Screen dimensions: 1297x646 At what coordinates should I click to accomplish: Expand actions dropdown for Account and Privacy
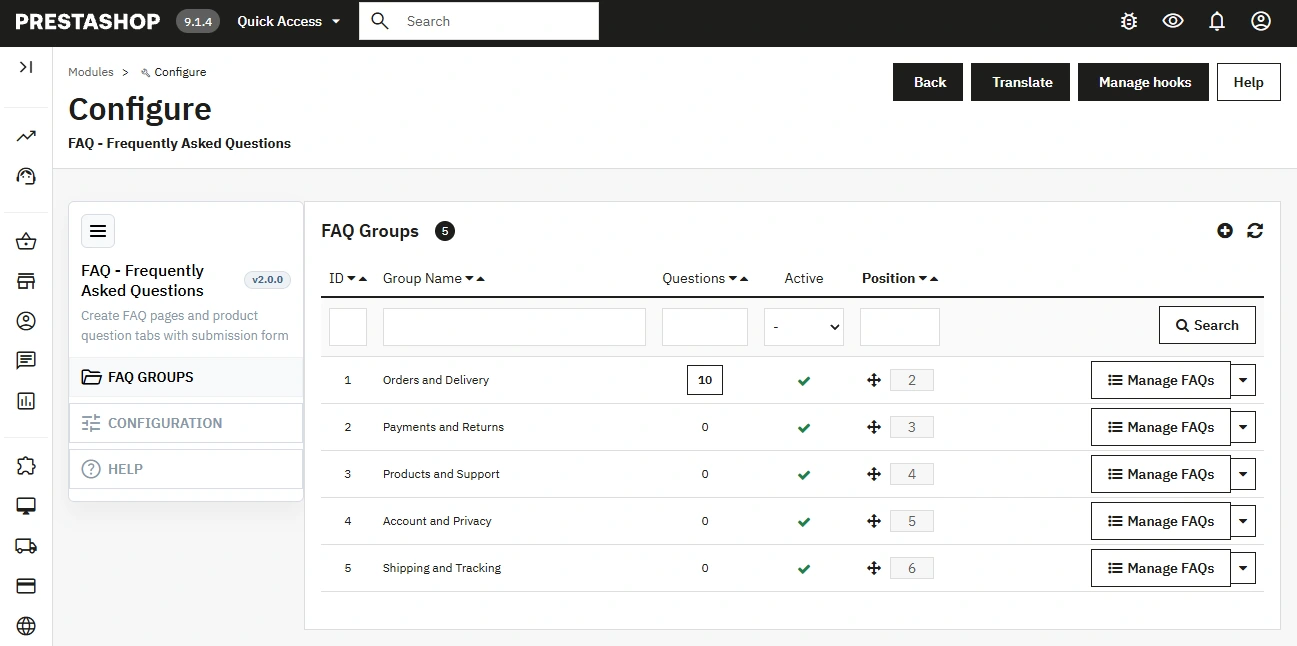tap(1243, 521)
